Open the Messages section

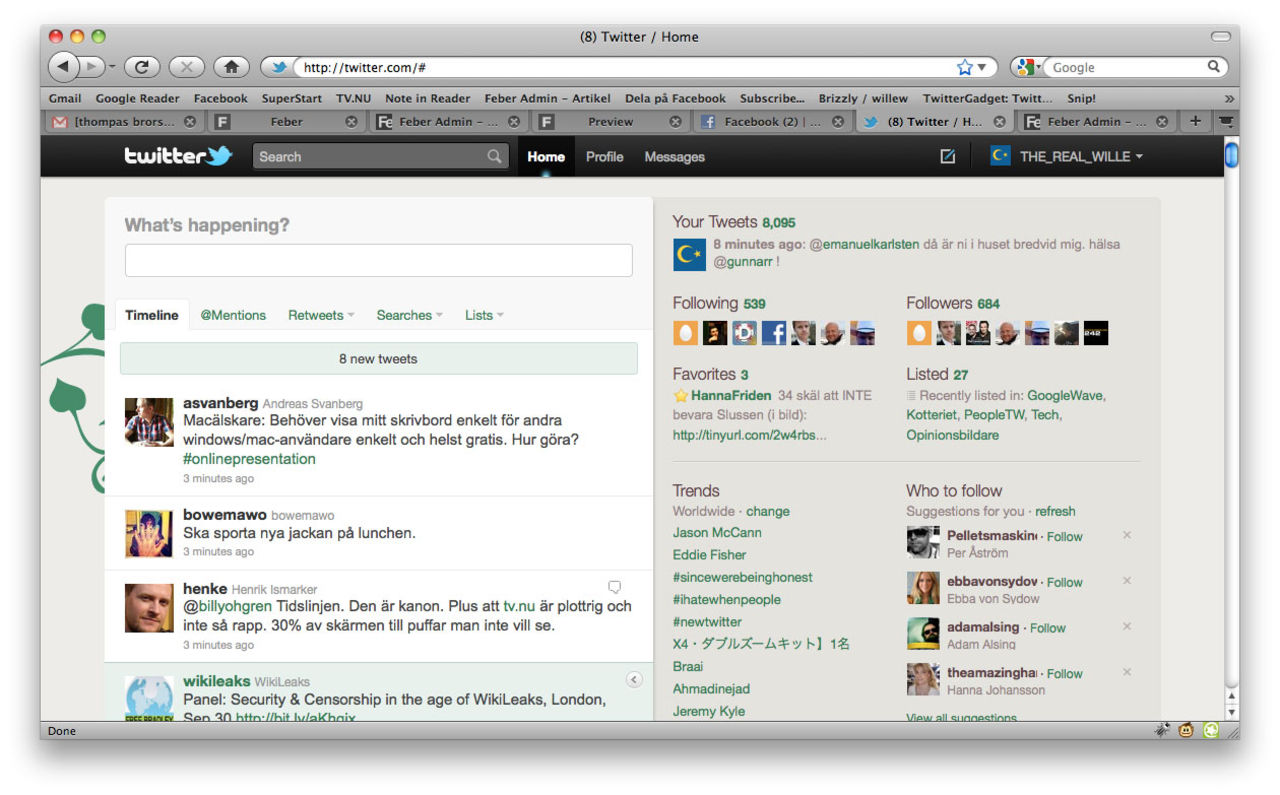[x=674, y=157]
